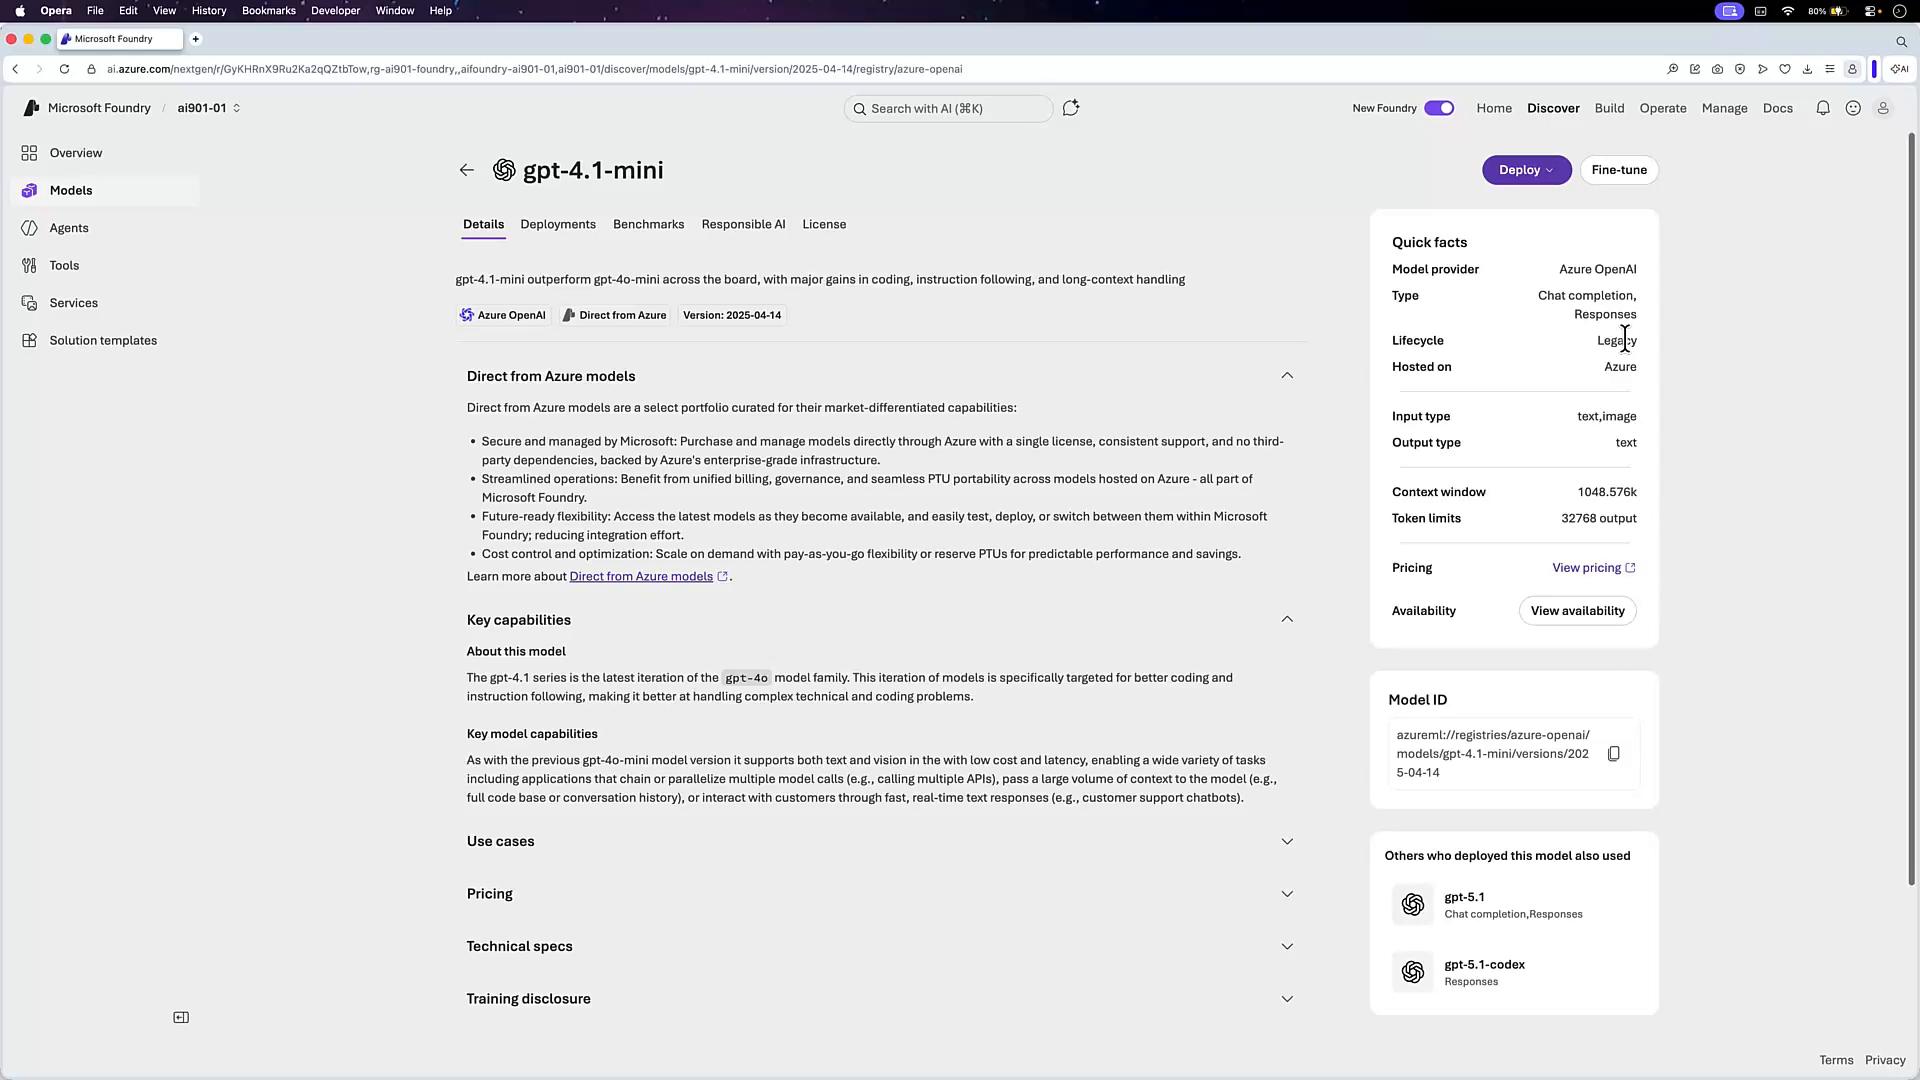Click the new chat icon beside search
Screen dimensions: 1920x1080
(x=1071, y=108)
